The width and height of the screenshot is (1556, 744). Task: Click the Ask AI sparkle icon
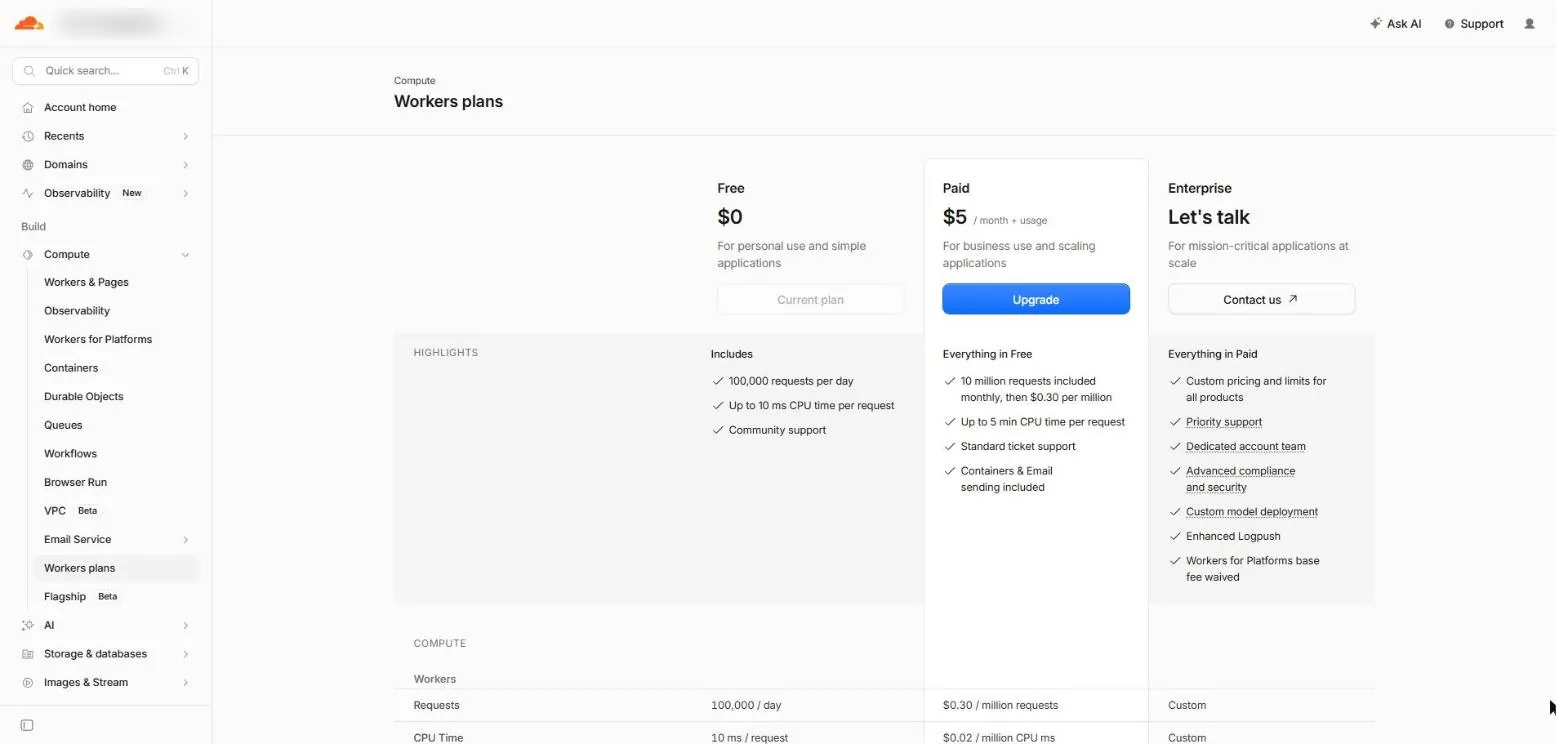click(x=1376, y=24)
